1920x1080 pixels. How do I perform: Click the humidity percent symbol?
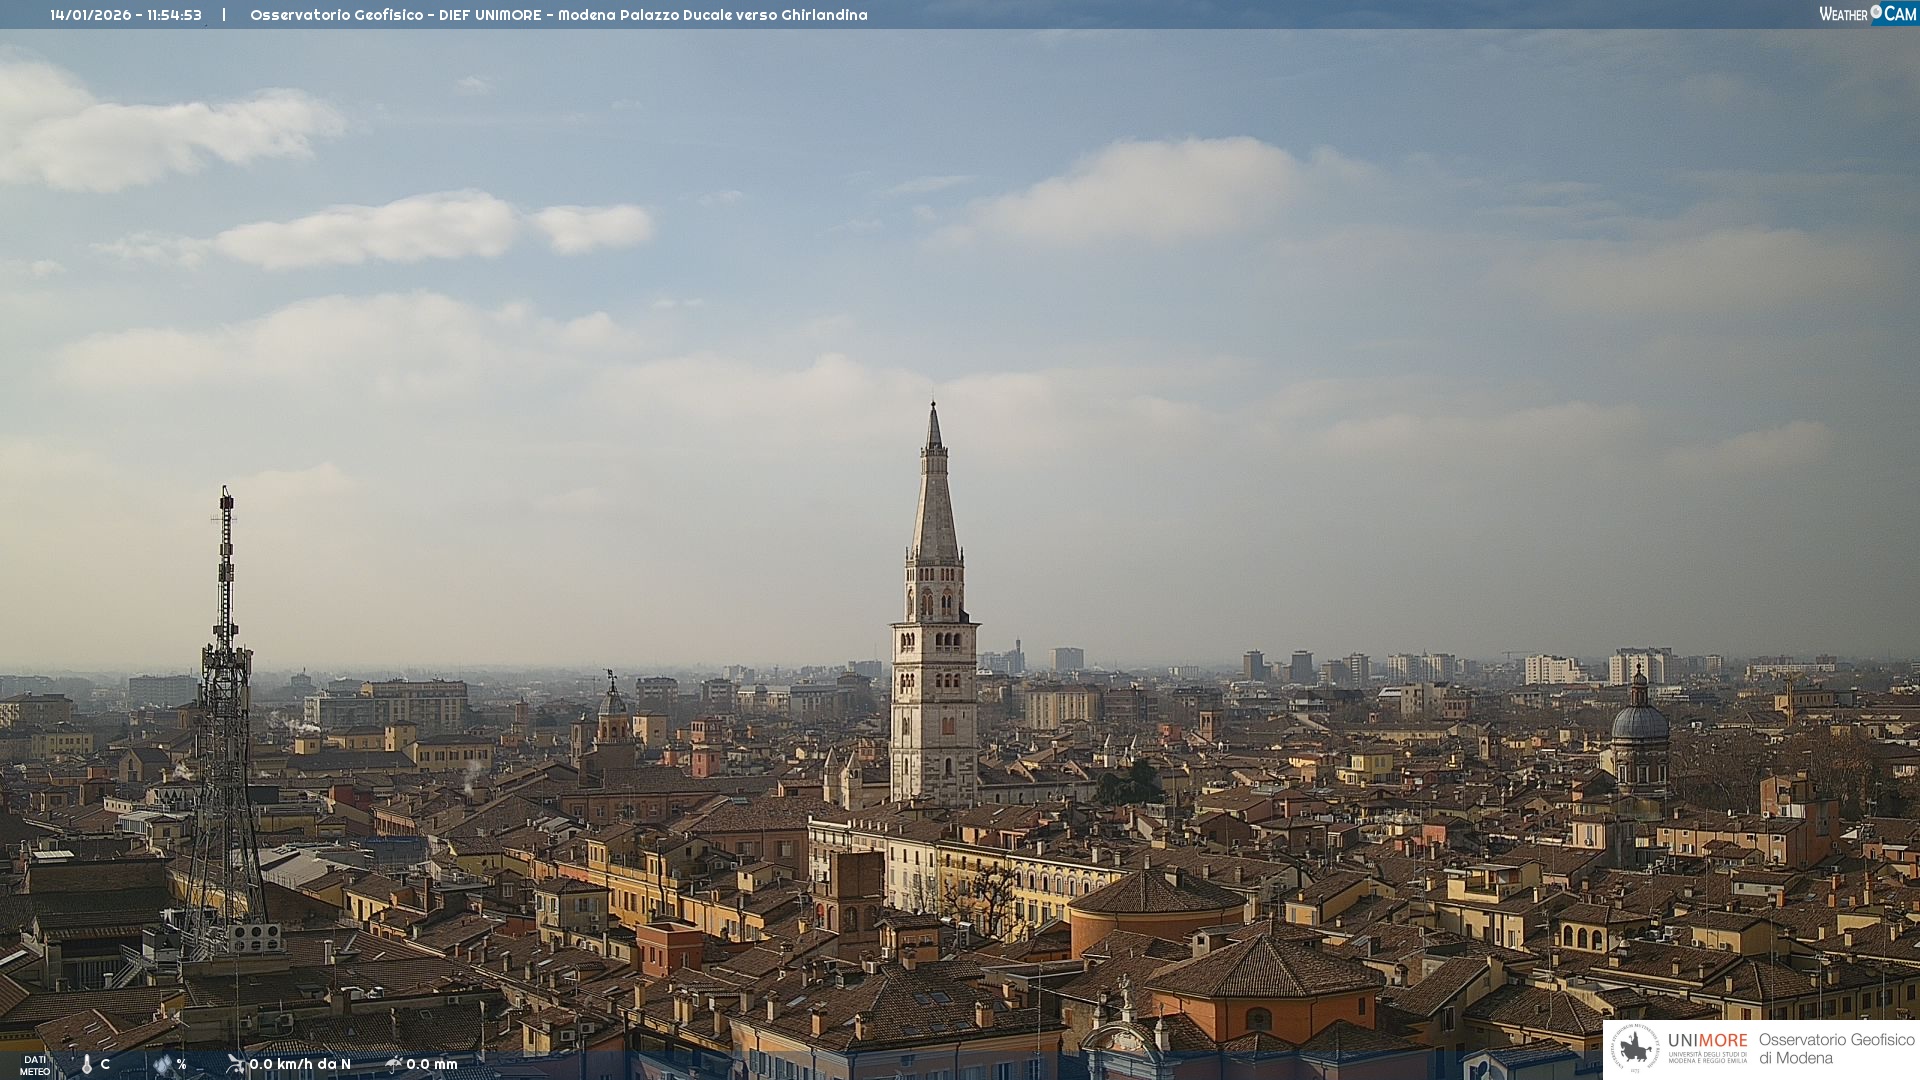(x=181, y=1064)
